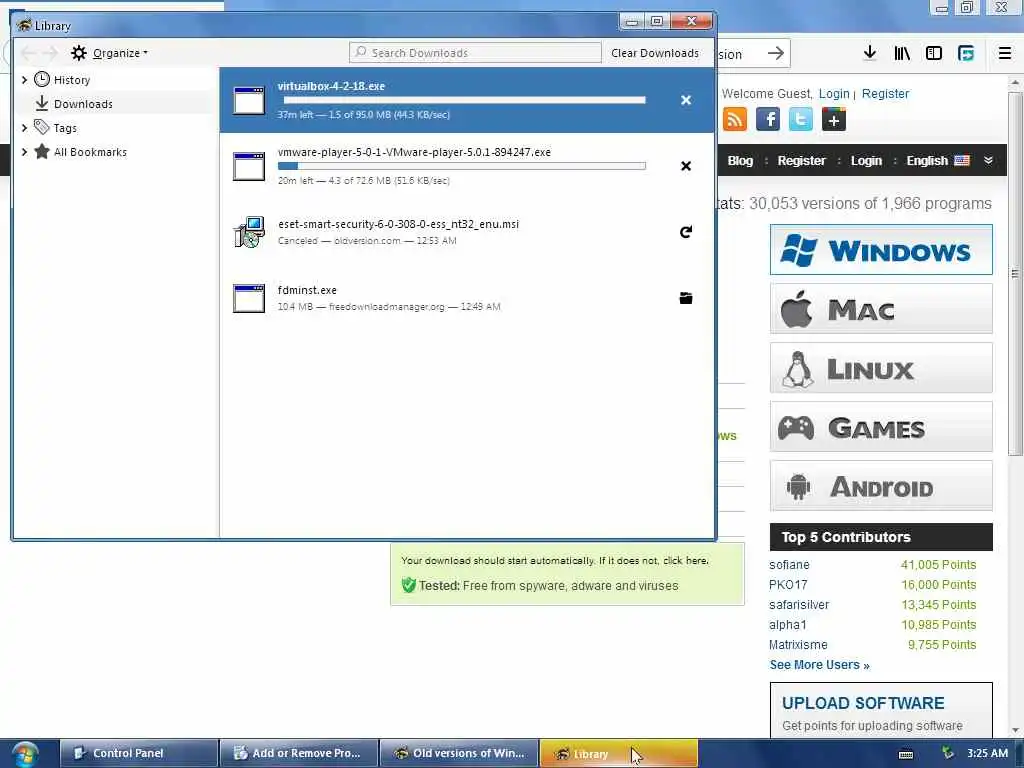This screenshot has width=1024, height=768.
Task: Expand the Tags tree node
Action: [24, 128]
